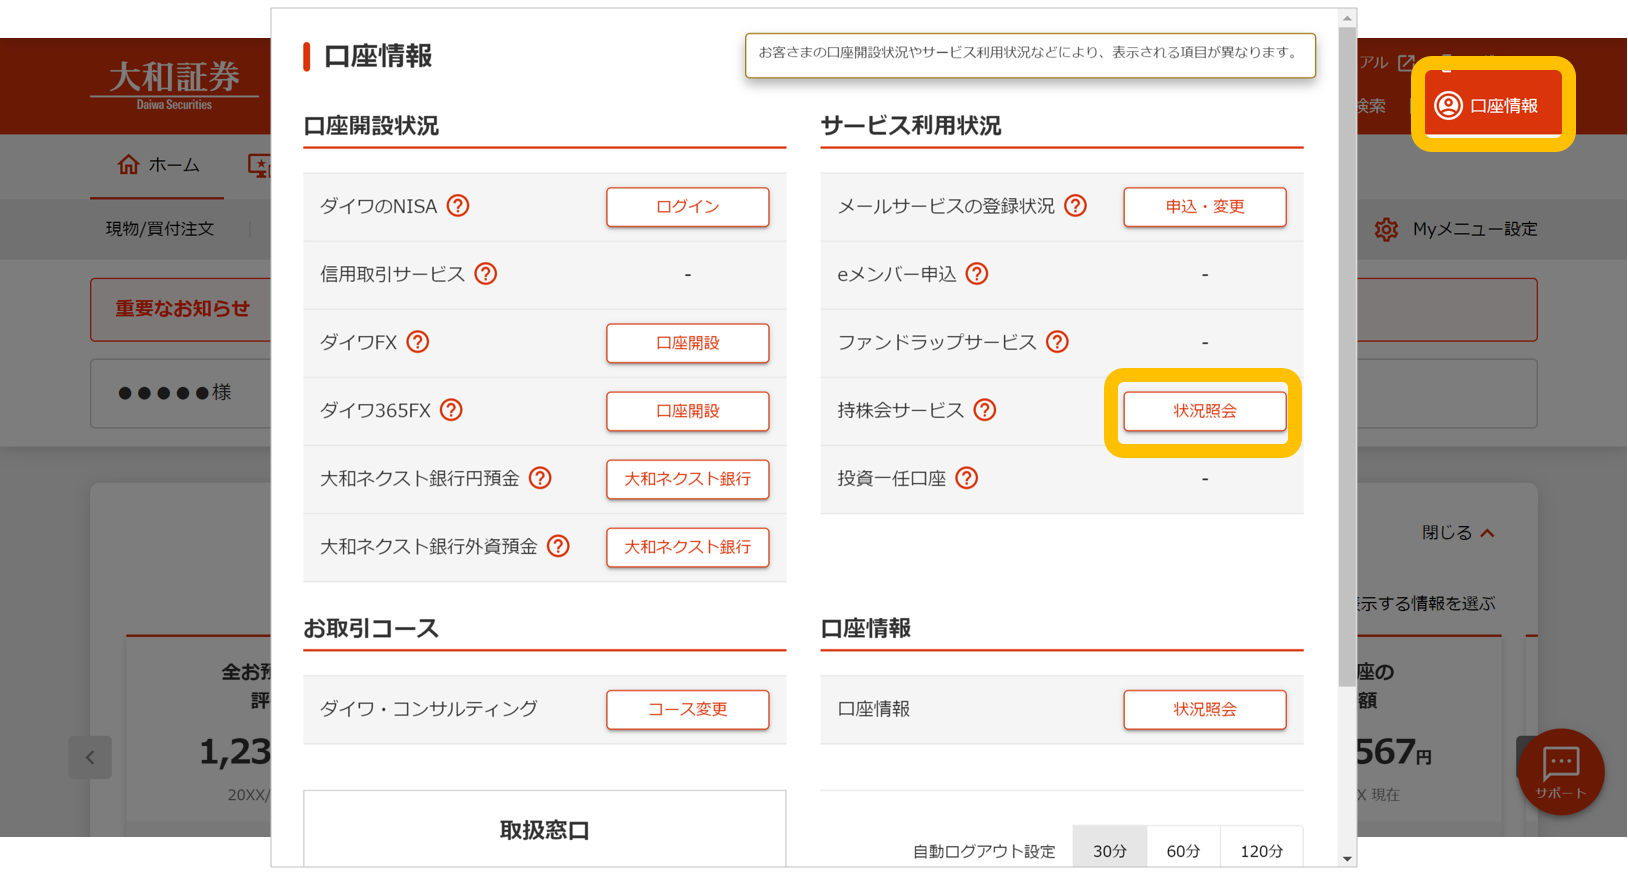The width and height of the screenshot is (1628, 875).
Task: Open the ホーム tab
Action: tap(158, 165)
